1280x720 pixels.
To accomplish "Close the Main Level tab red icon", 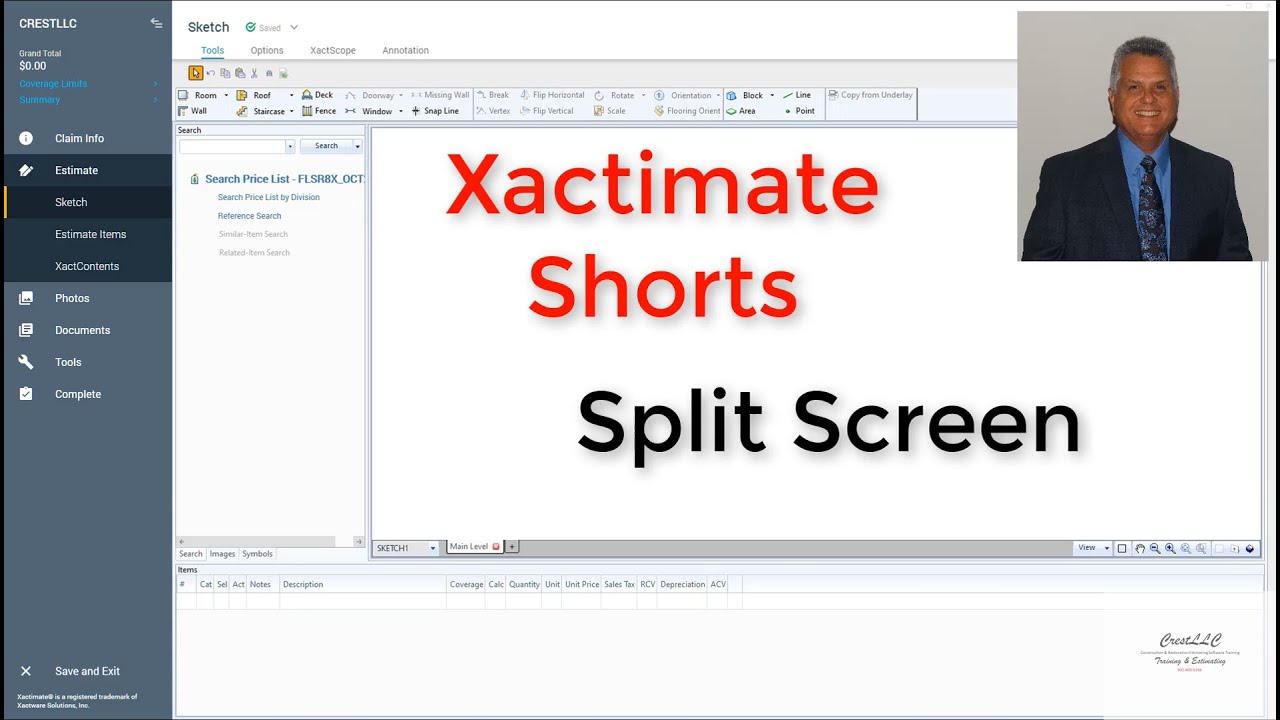I will [x=496, y=547].
